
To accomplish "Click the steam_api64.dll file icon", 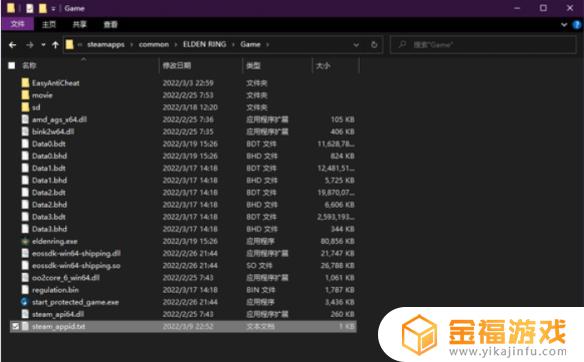I will pyautogui.click(x=25, y=314).
